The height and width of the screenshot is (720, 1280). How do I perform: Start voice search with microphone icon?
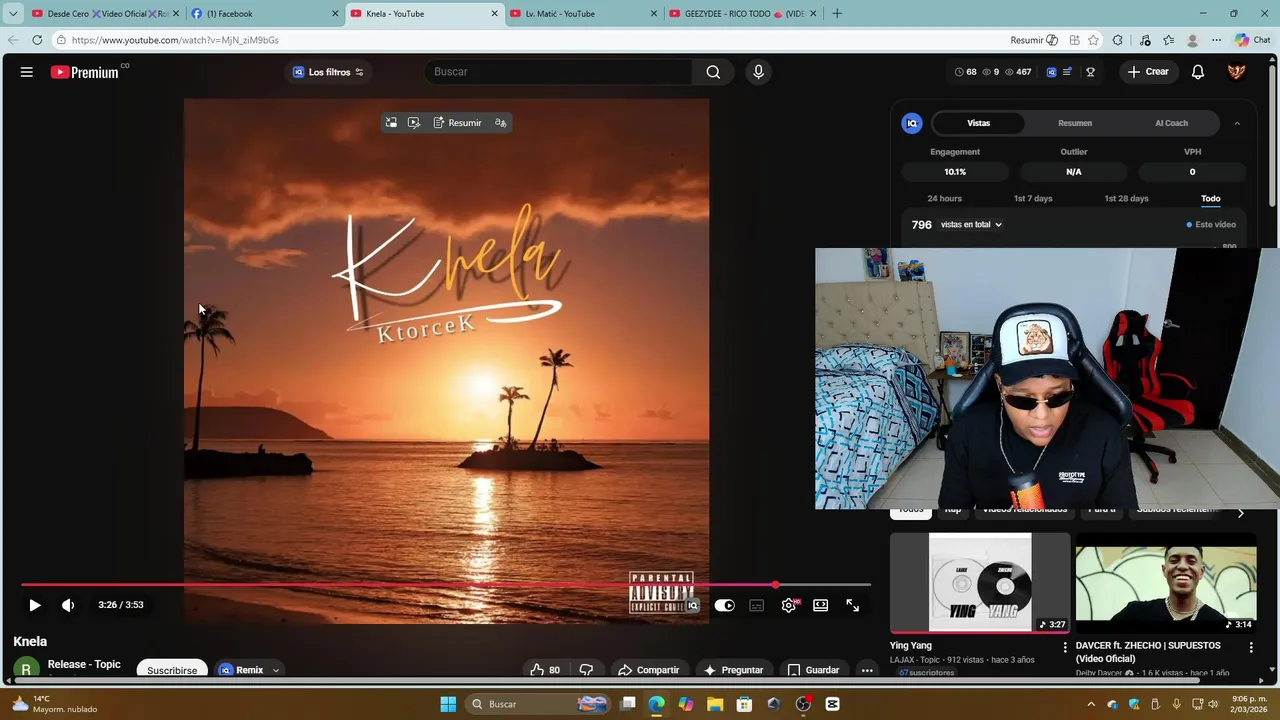click(x=758, y=72)
